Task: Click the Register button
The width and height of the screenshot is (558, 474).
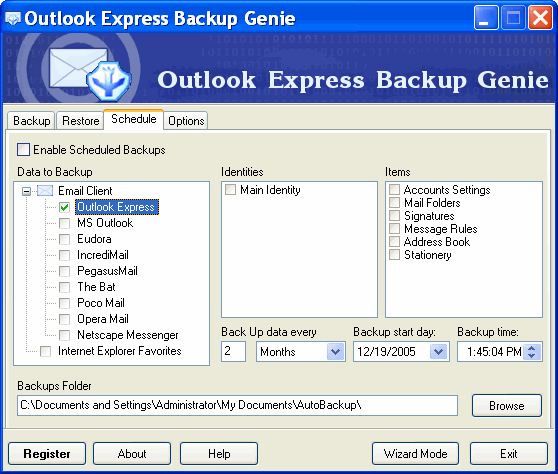Action: pyautogui.click(x=47, y=454)
